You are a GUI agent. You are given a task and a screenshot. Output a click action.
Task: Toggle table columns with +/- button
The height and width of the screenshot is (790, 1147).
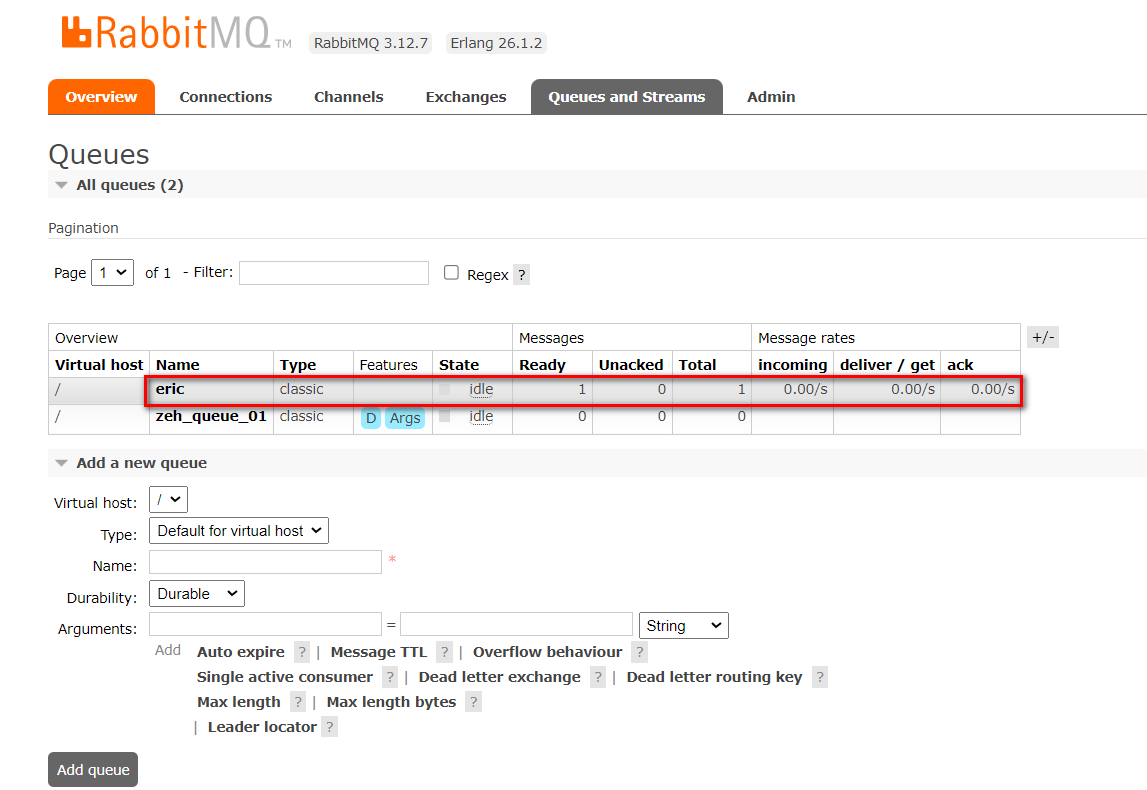point(1042,337)
